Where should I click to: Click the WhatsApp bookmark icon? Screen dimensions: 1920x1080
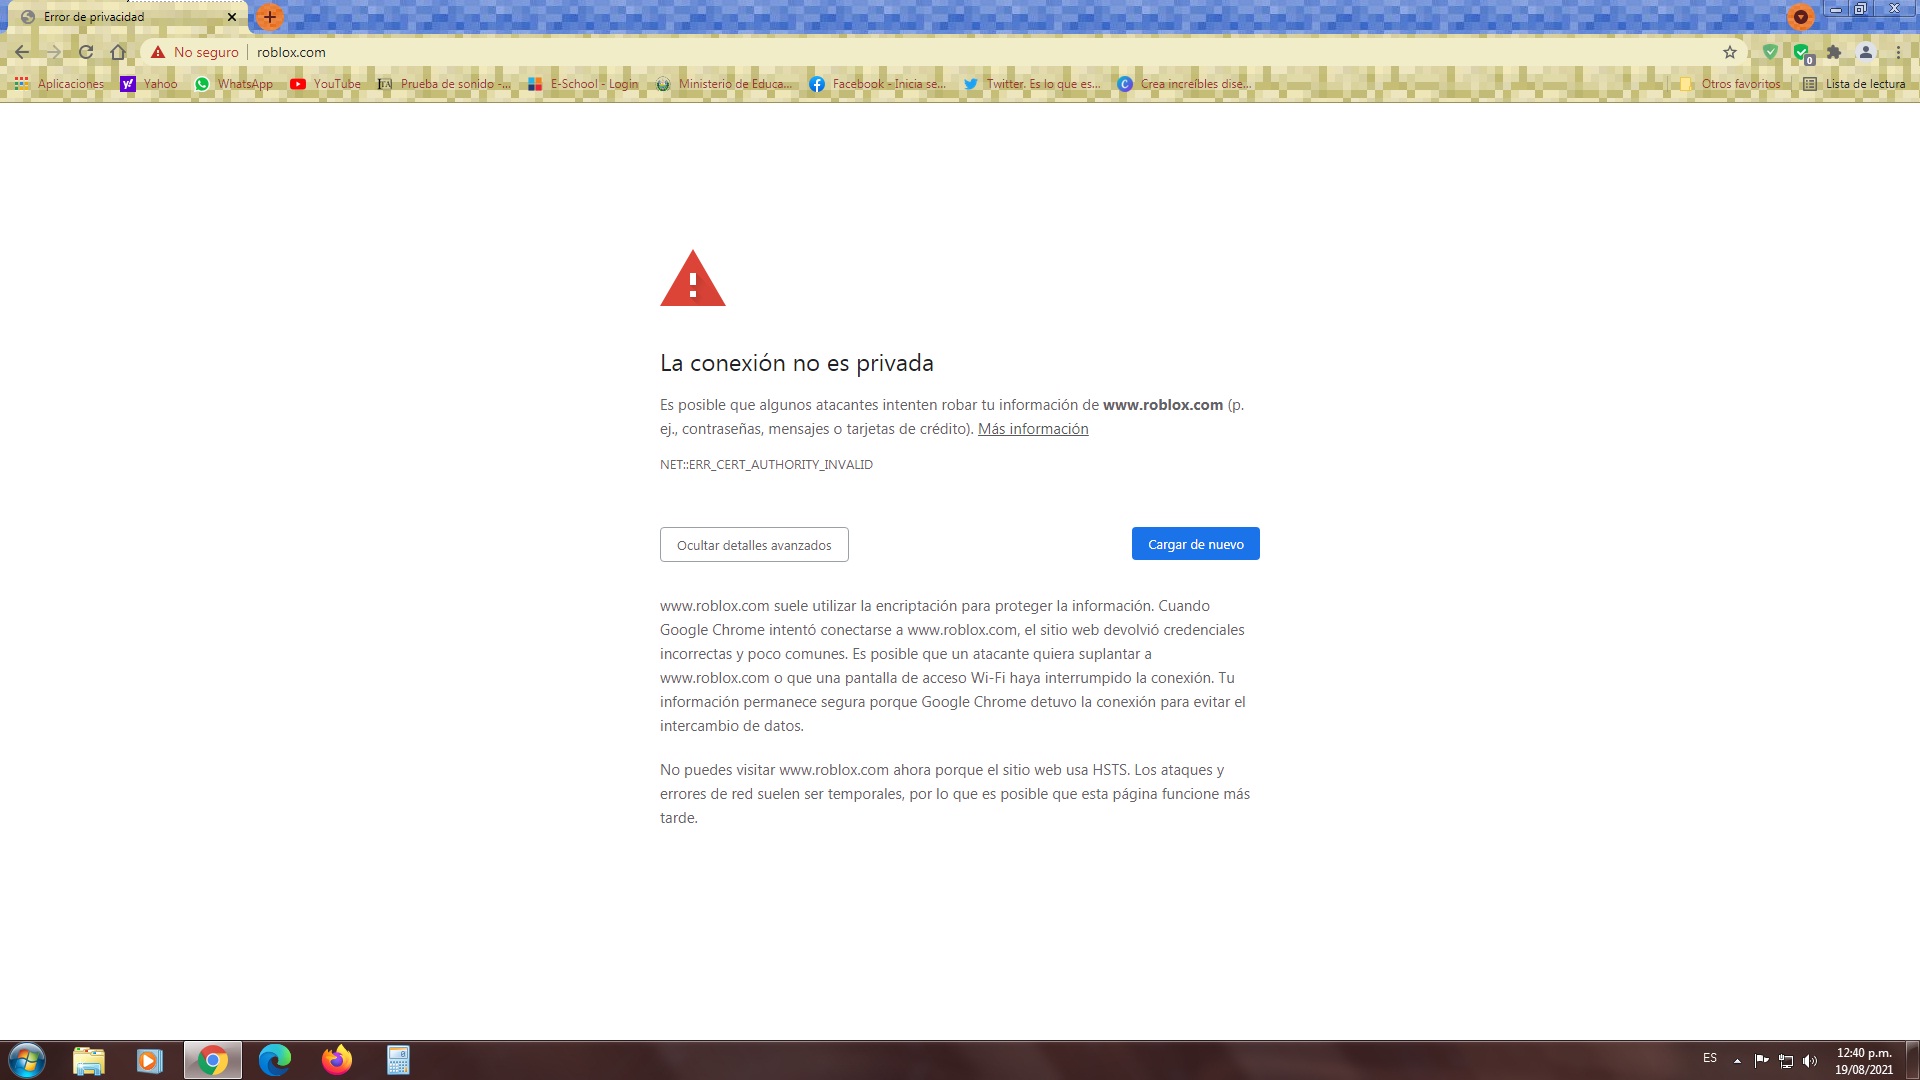(x=198, y=83)
